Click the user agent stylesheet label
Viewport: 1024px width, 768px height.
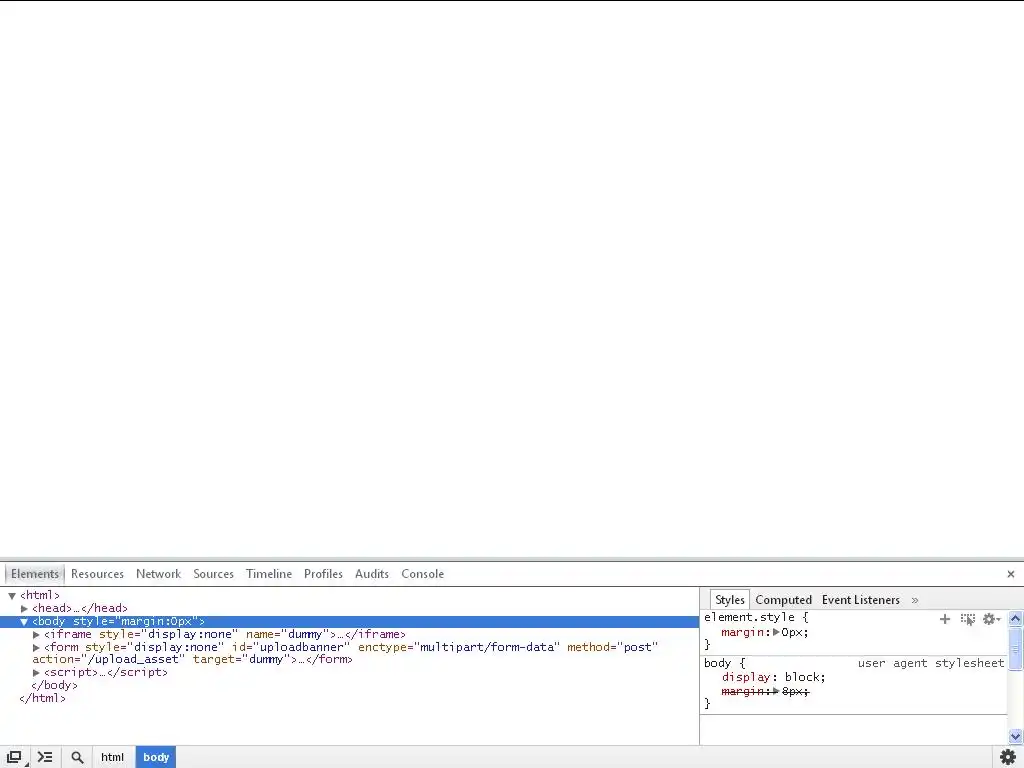point(931,664)
